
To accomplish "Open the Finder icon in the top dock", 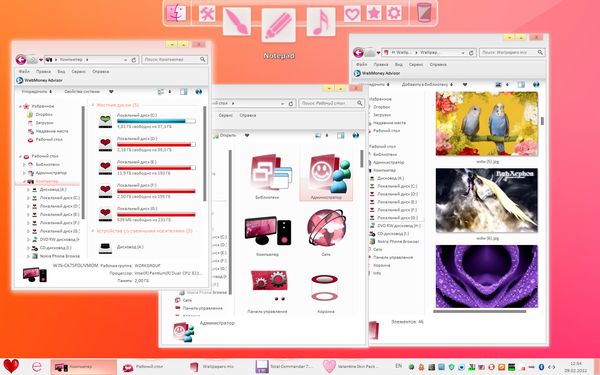I will [176, 13].
